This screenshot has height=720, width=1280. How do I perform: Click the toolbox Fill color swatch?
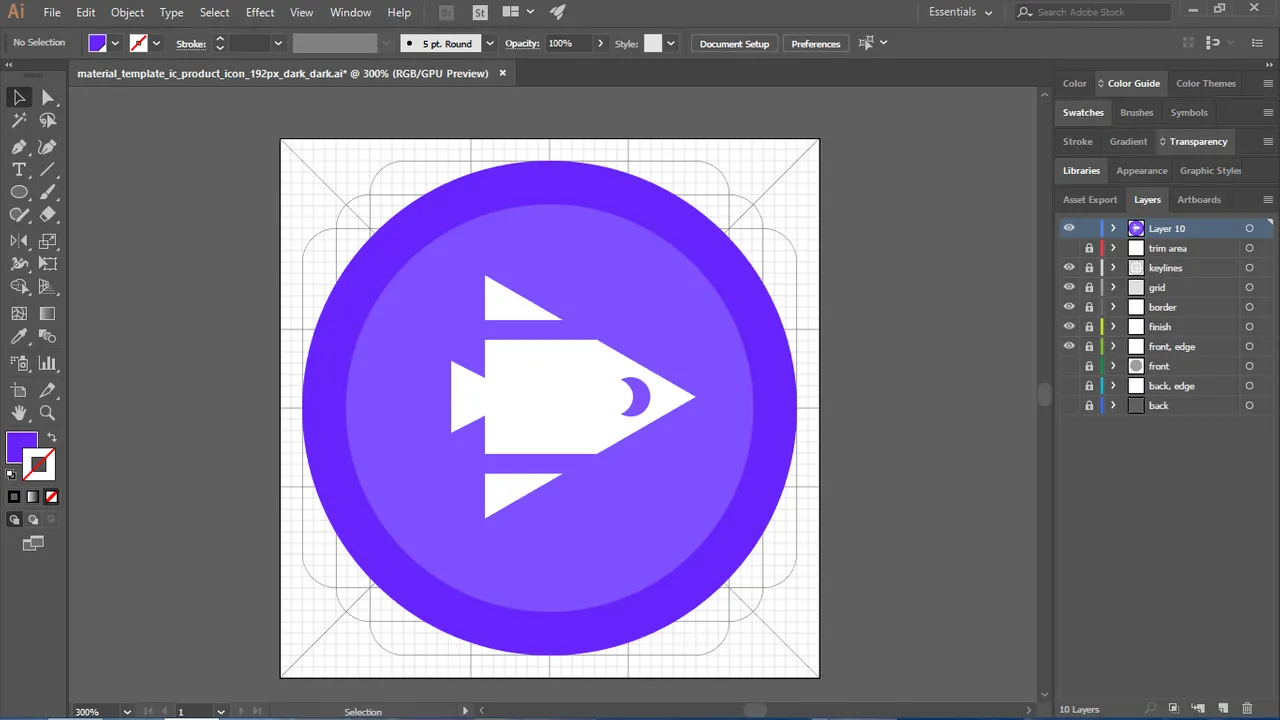coord(22,447)
